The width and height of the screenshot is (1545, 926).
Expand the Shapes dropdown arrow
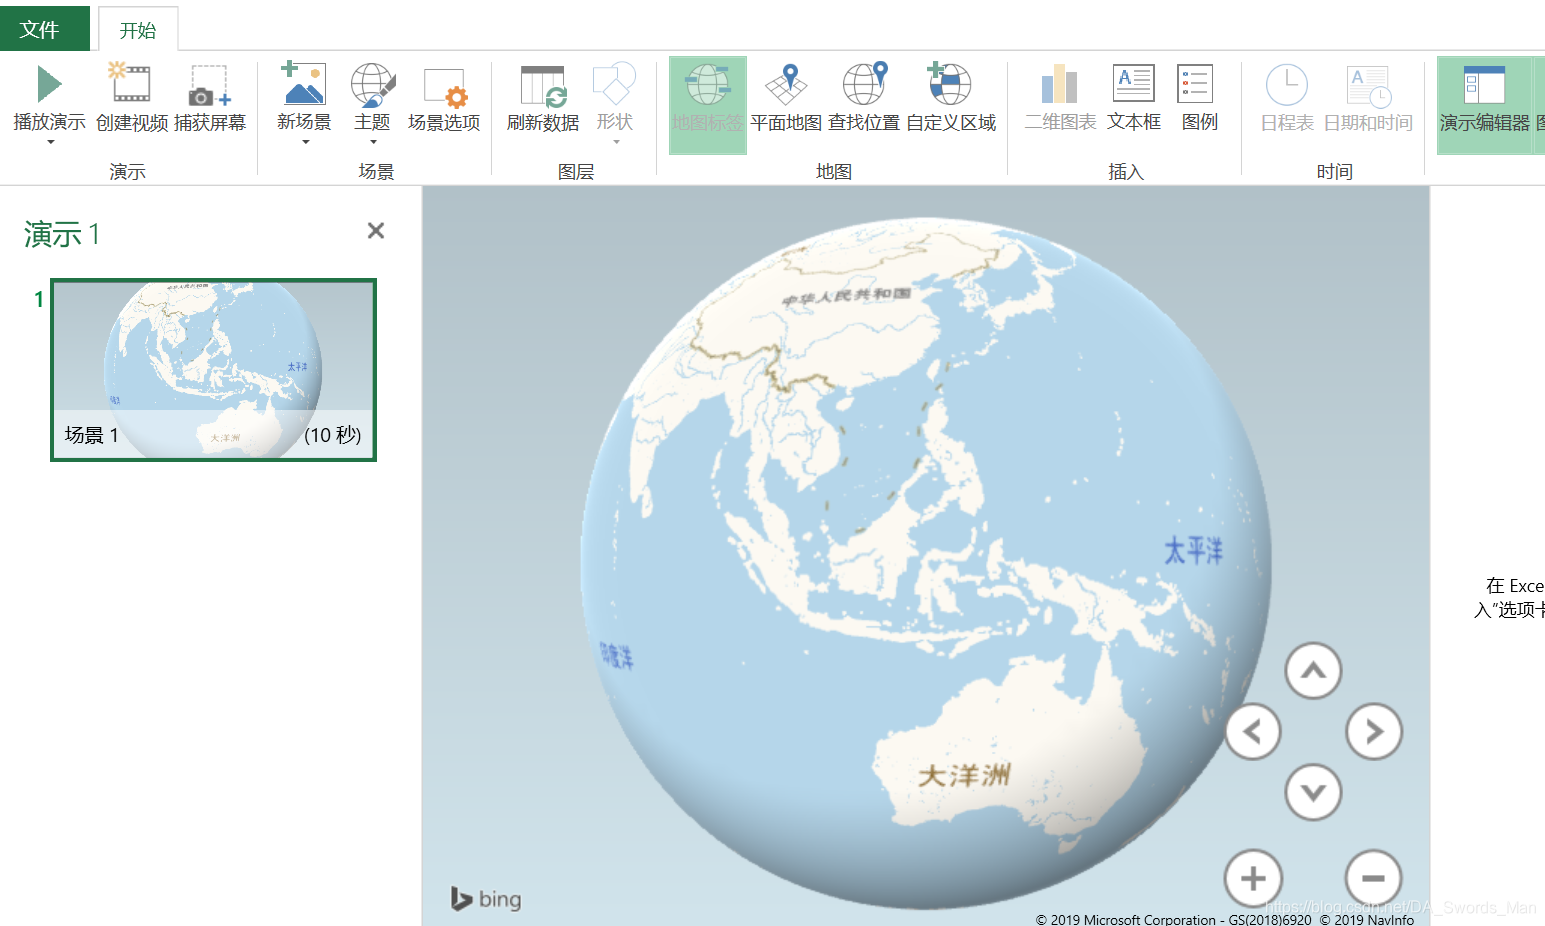tap(616, 142)
